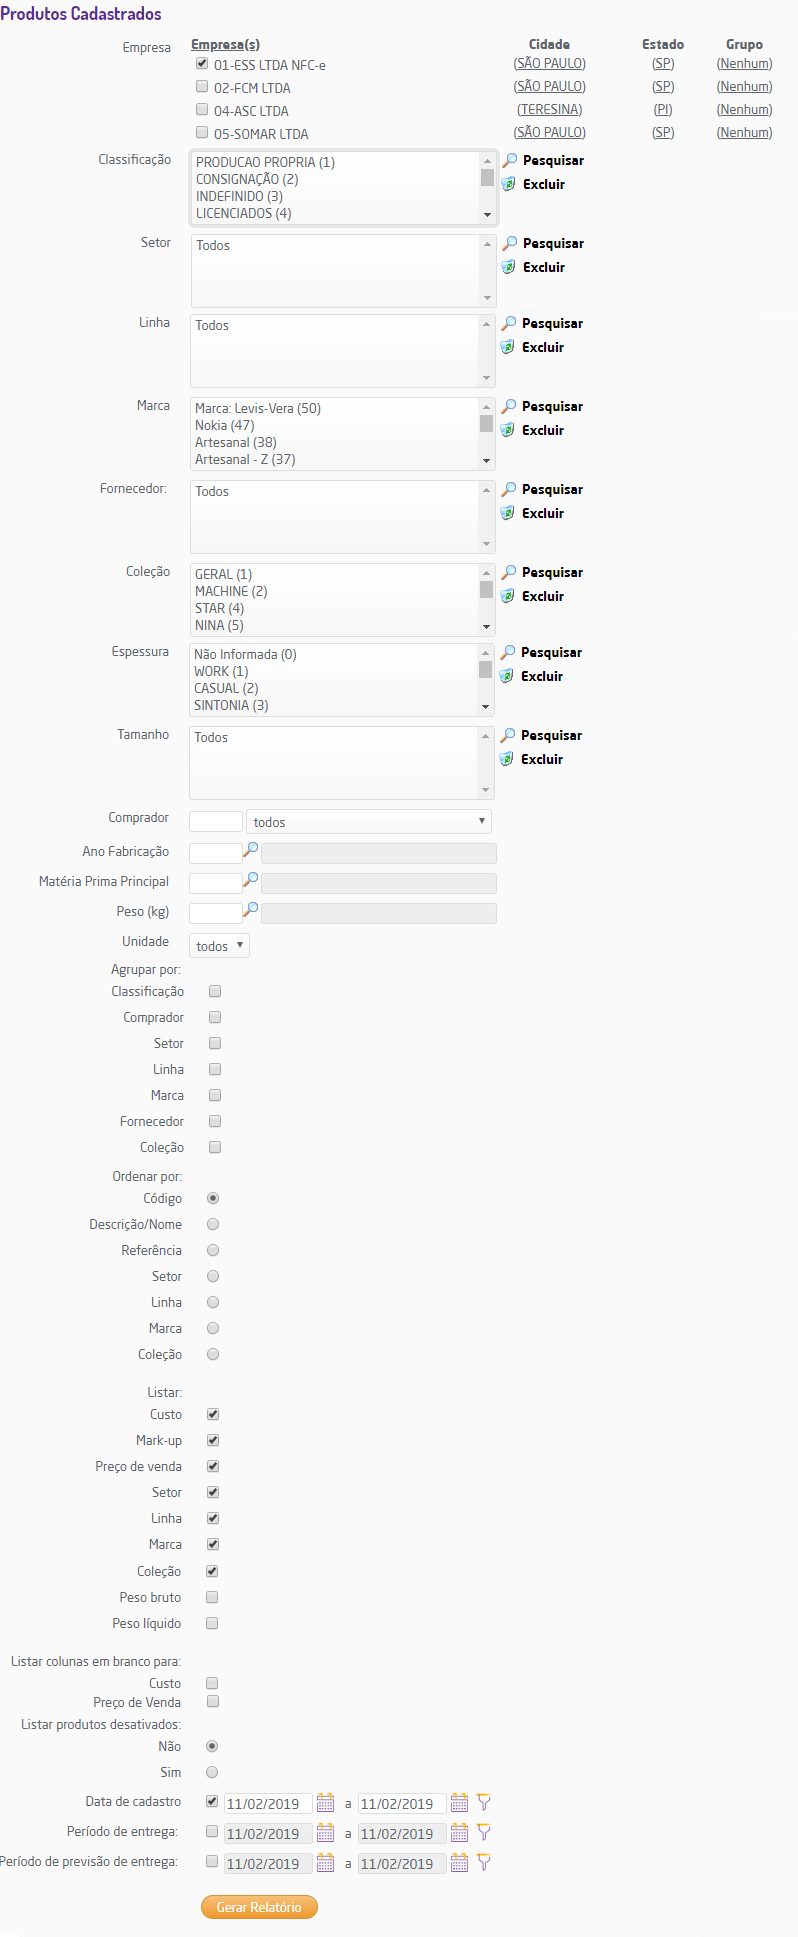Click the Data de cadastro filter funnel icon
798x1937 pixels.
[x=484, y=1803]
